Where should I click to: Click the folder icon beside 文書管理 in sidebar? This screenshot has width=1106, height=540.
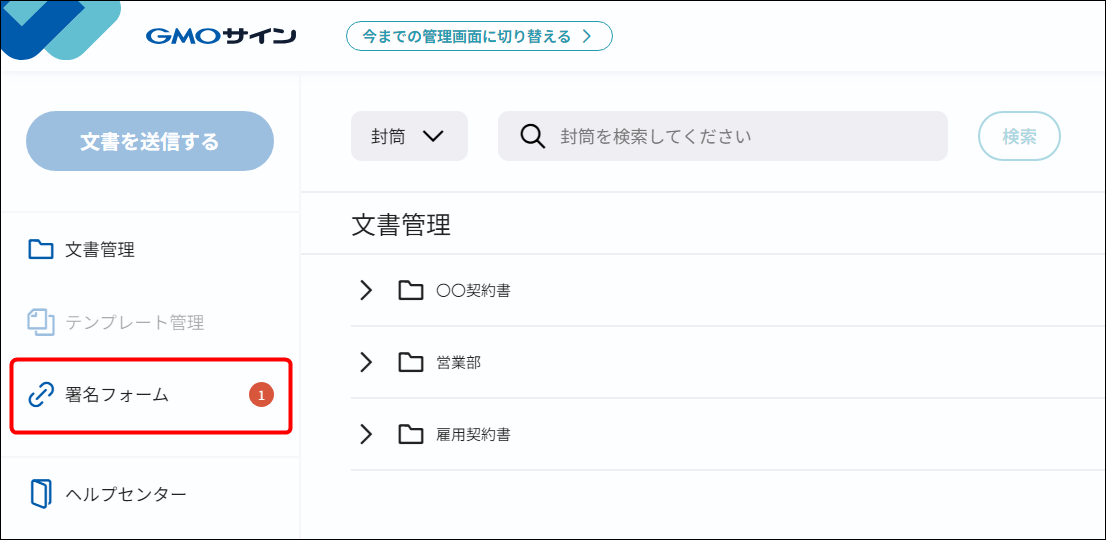(x=41, y=250)
